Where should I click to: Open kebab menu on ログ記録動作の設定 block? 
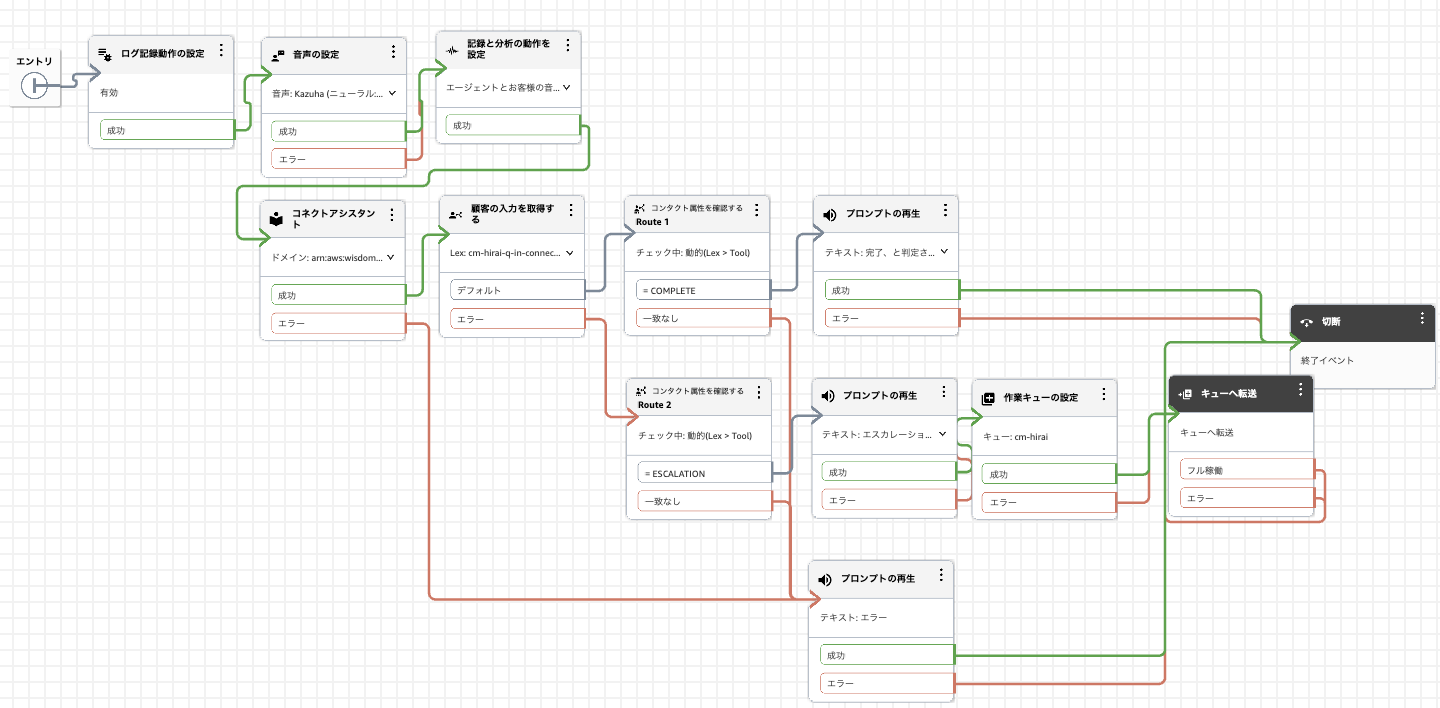[221, 51]
